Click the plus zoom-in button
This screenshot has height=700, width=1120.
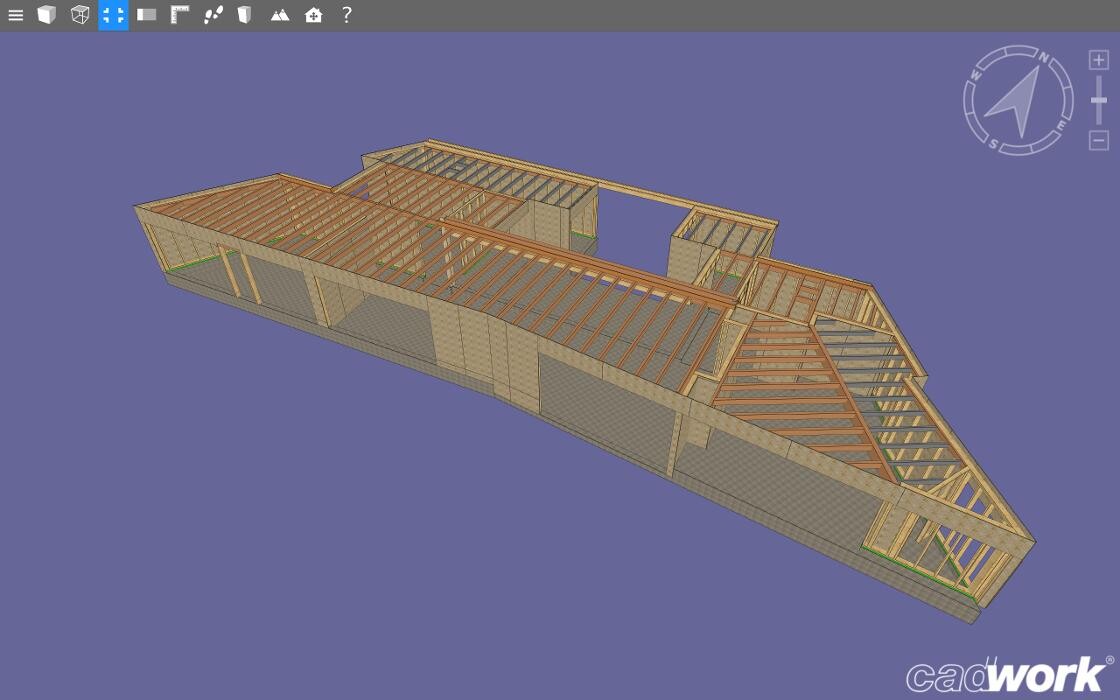coord(1098,60)
